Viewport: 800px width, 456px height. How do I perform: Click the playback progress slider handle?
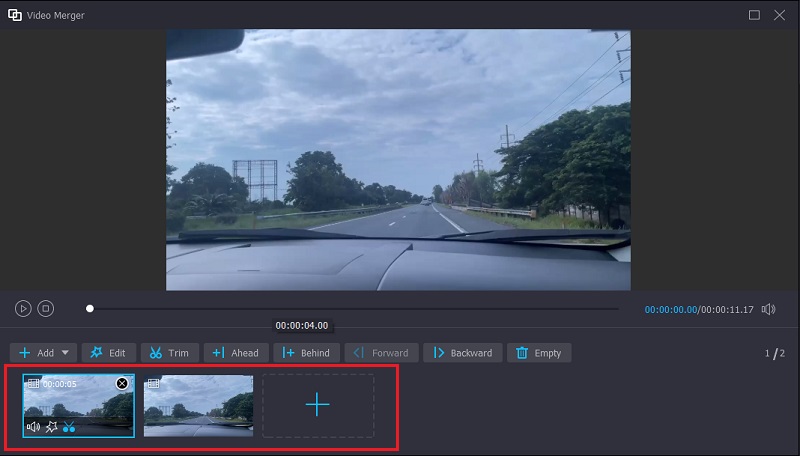click(x=90, y=309)
